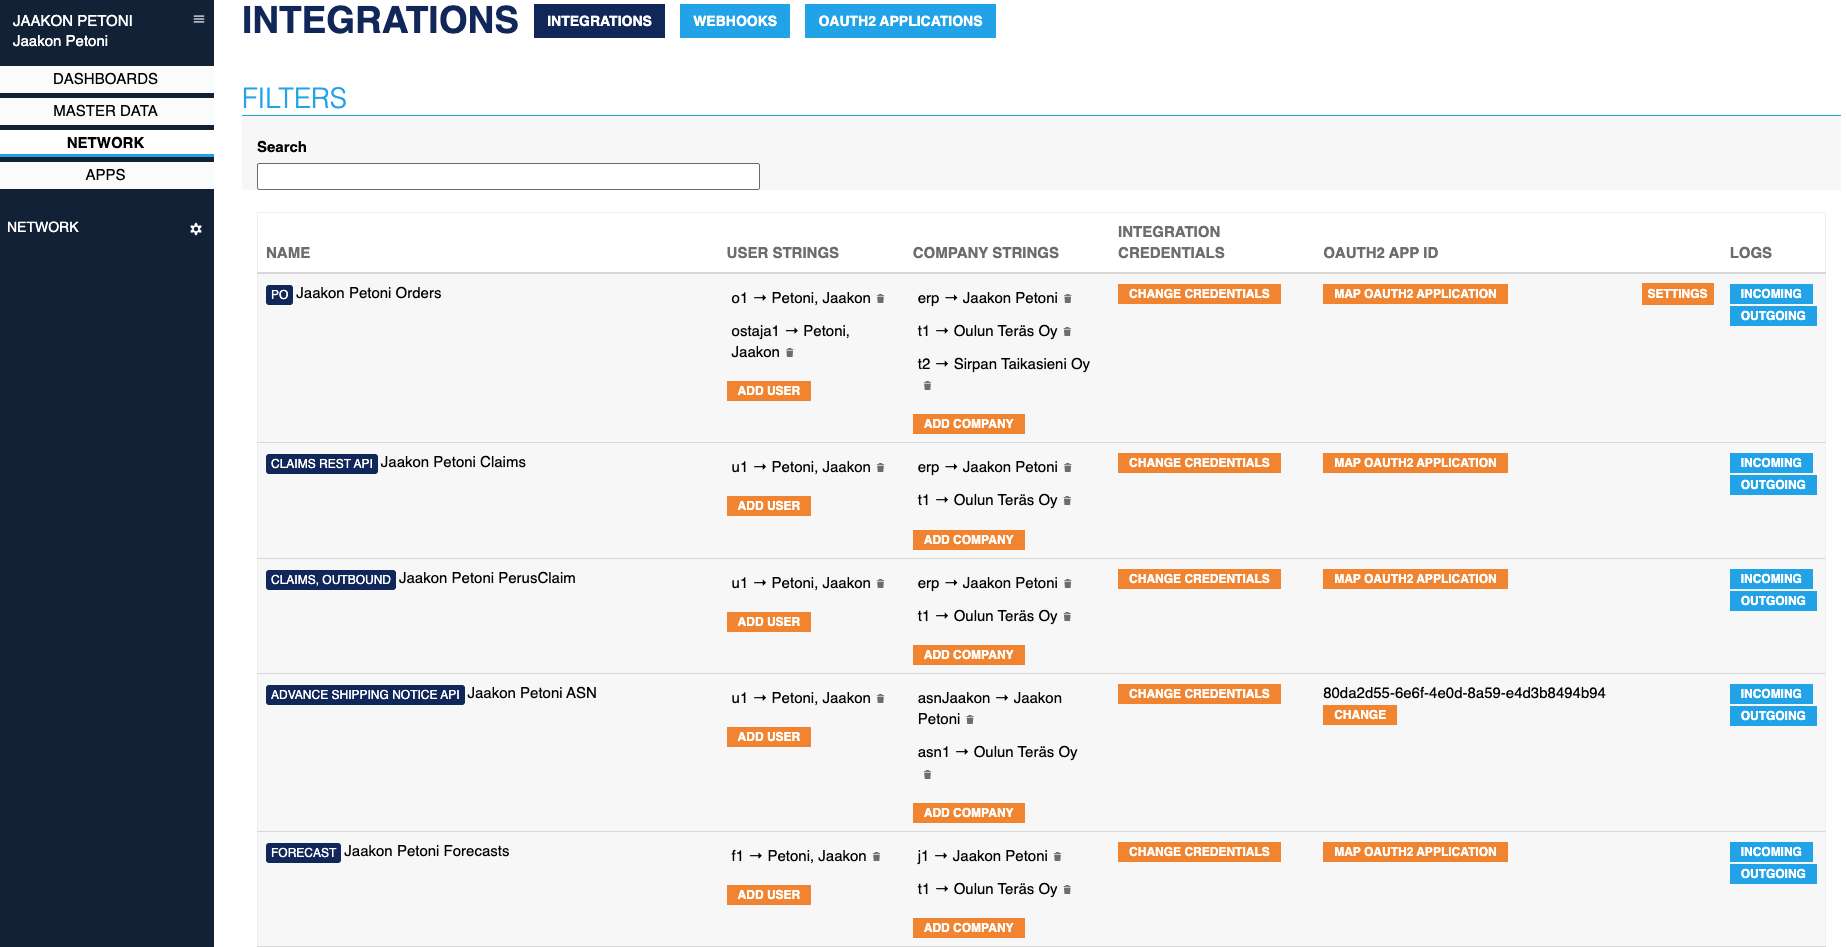
Task: Click Add User in the Claims REST API row
Action: tap(768, 506)
